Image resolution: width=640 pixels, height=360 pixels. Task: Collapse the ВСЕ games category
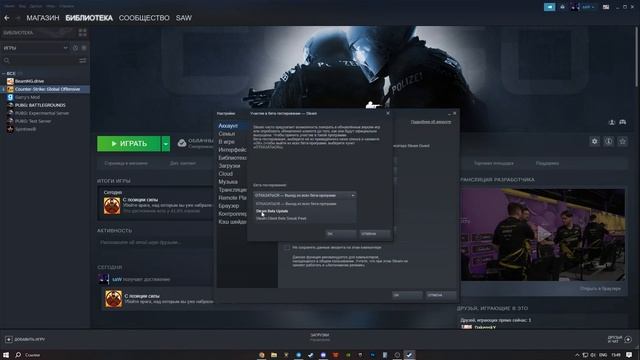[x=4, y=73]
